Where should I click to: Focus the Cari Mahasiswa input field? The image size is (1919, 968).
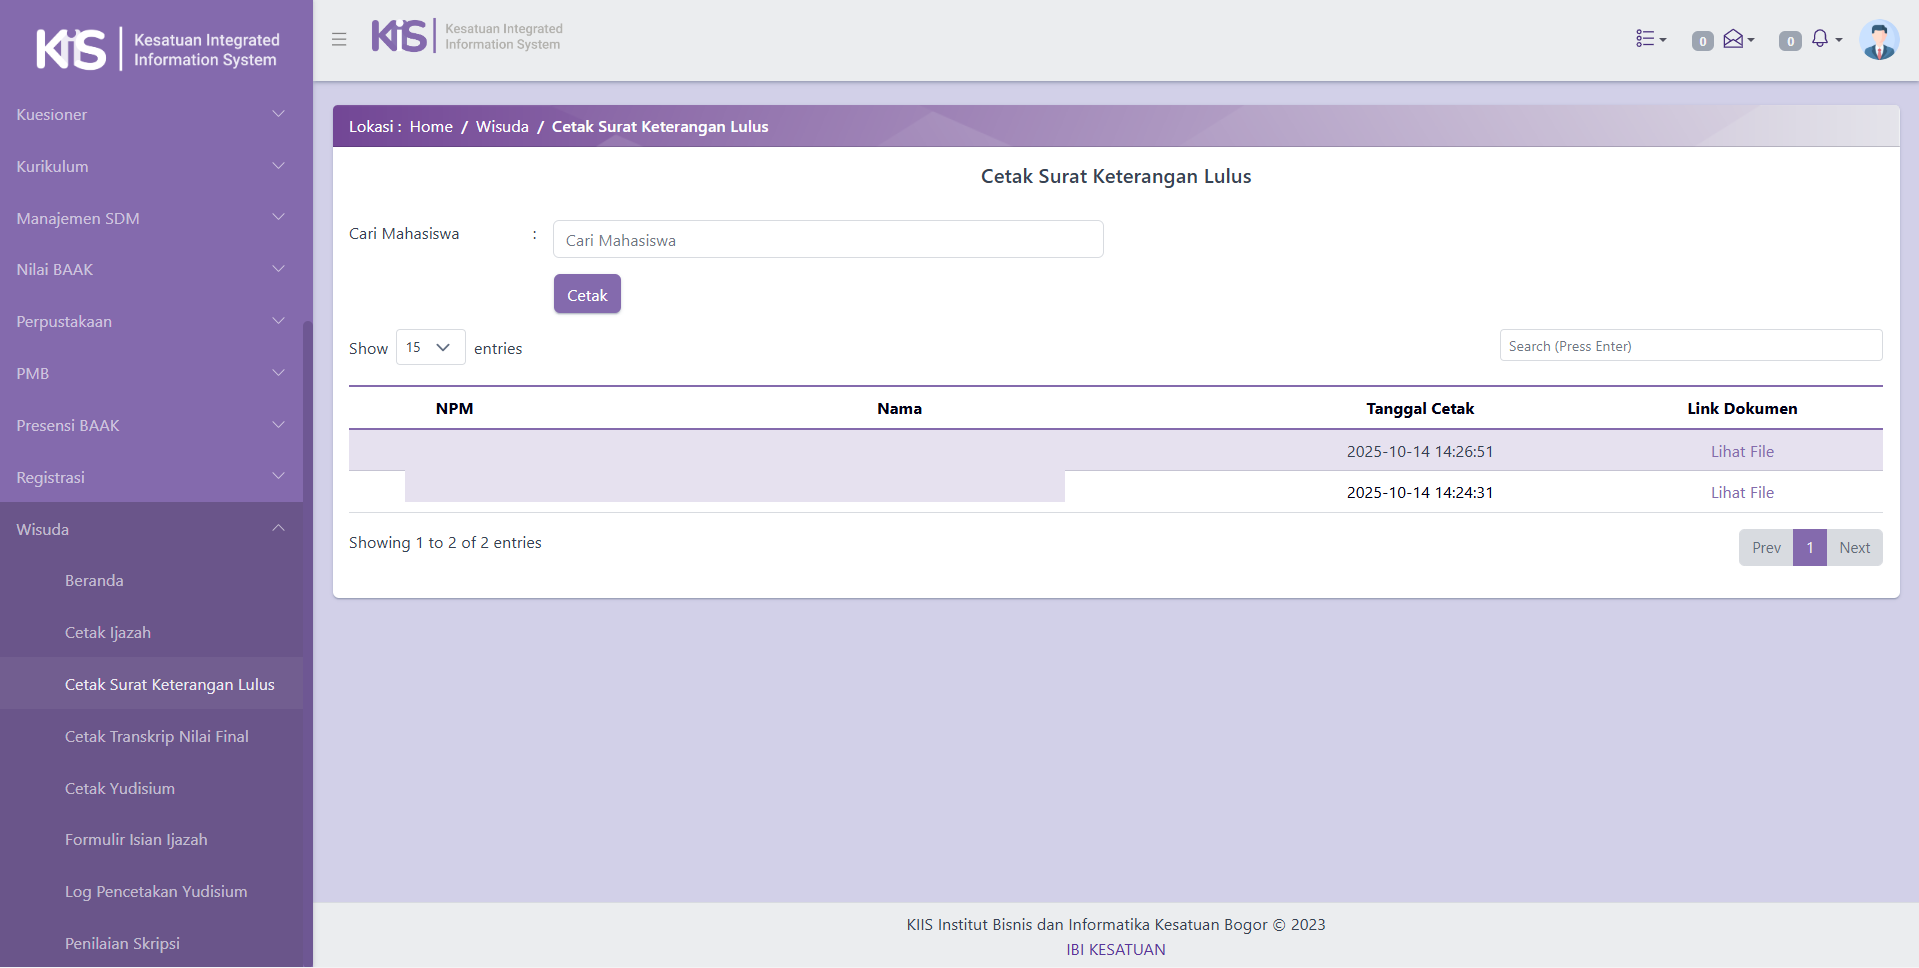coord(827,240)
